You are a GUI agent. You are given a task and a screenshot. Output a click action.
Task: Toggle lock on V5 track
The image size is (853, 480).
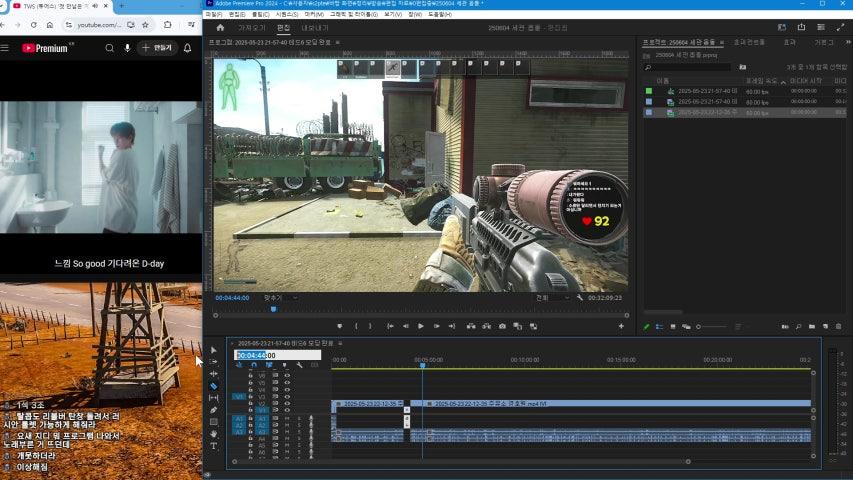click(x=251, y=383)
